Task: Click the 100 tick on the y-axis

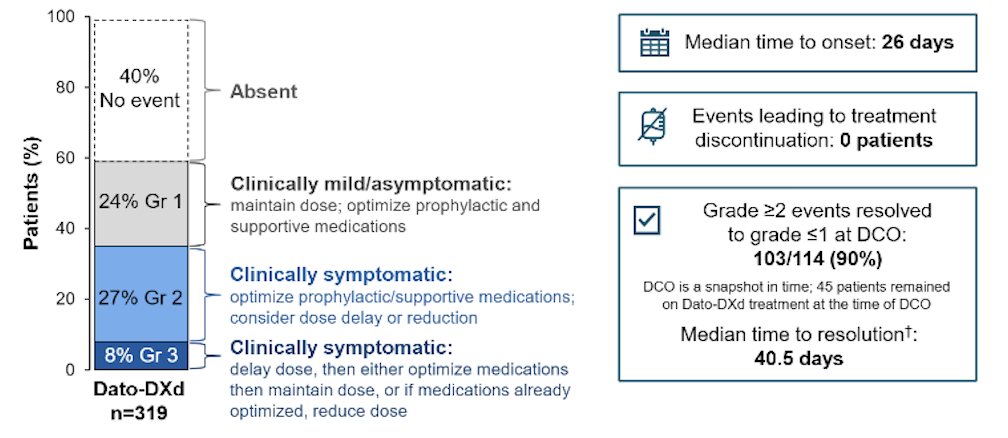Action: point(62,17)
